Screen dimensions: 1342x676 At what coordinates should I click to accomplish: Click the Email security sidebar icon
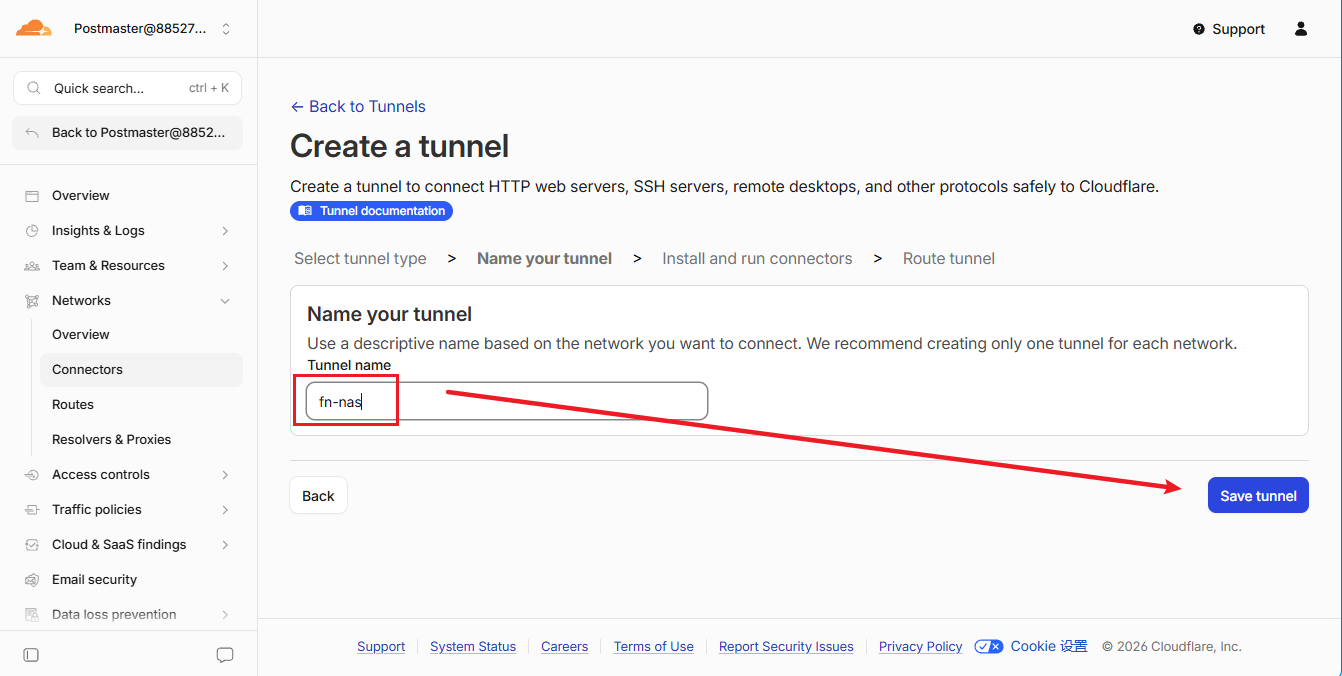32,579
